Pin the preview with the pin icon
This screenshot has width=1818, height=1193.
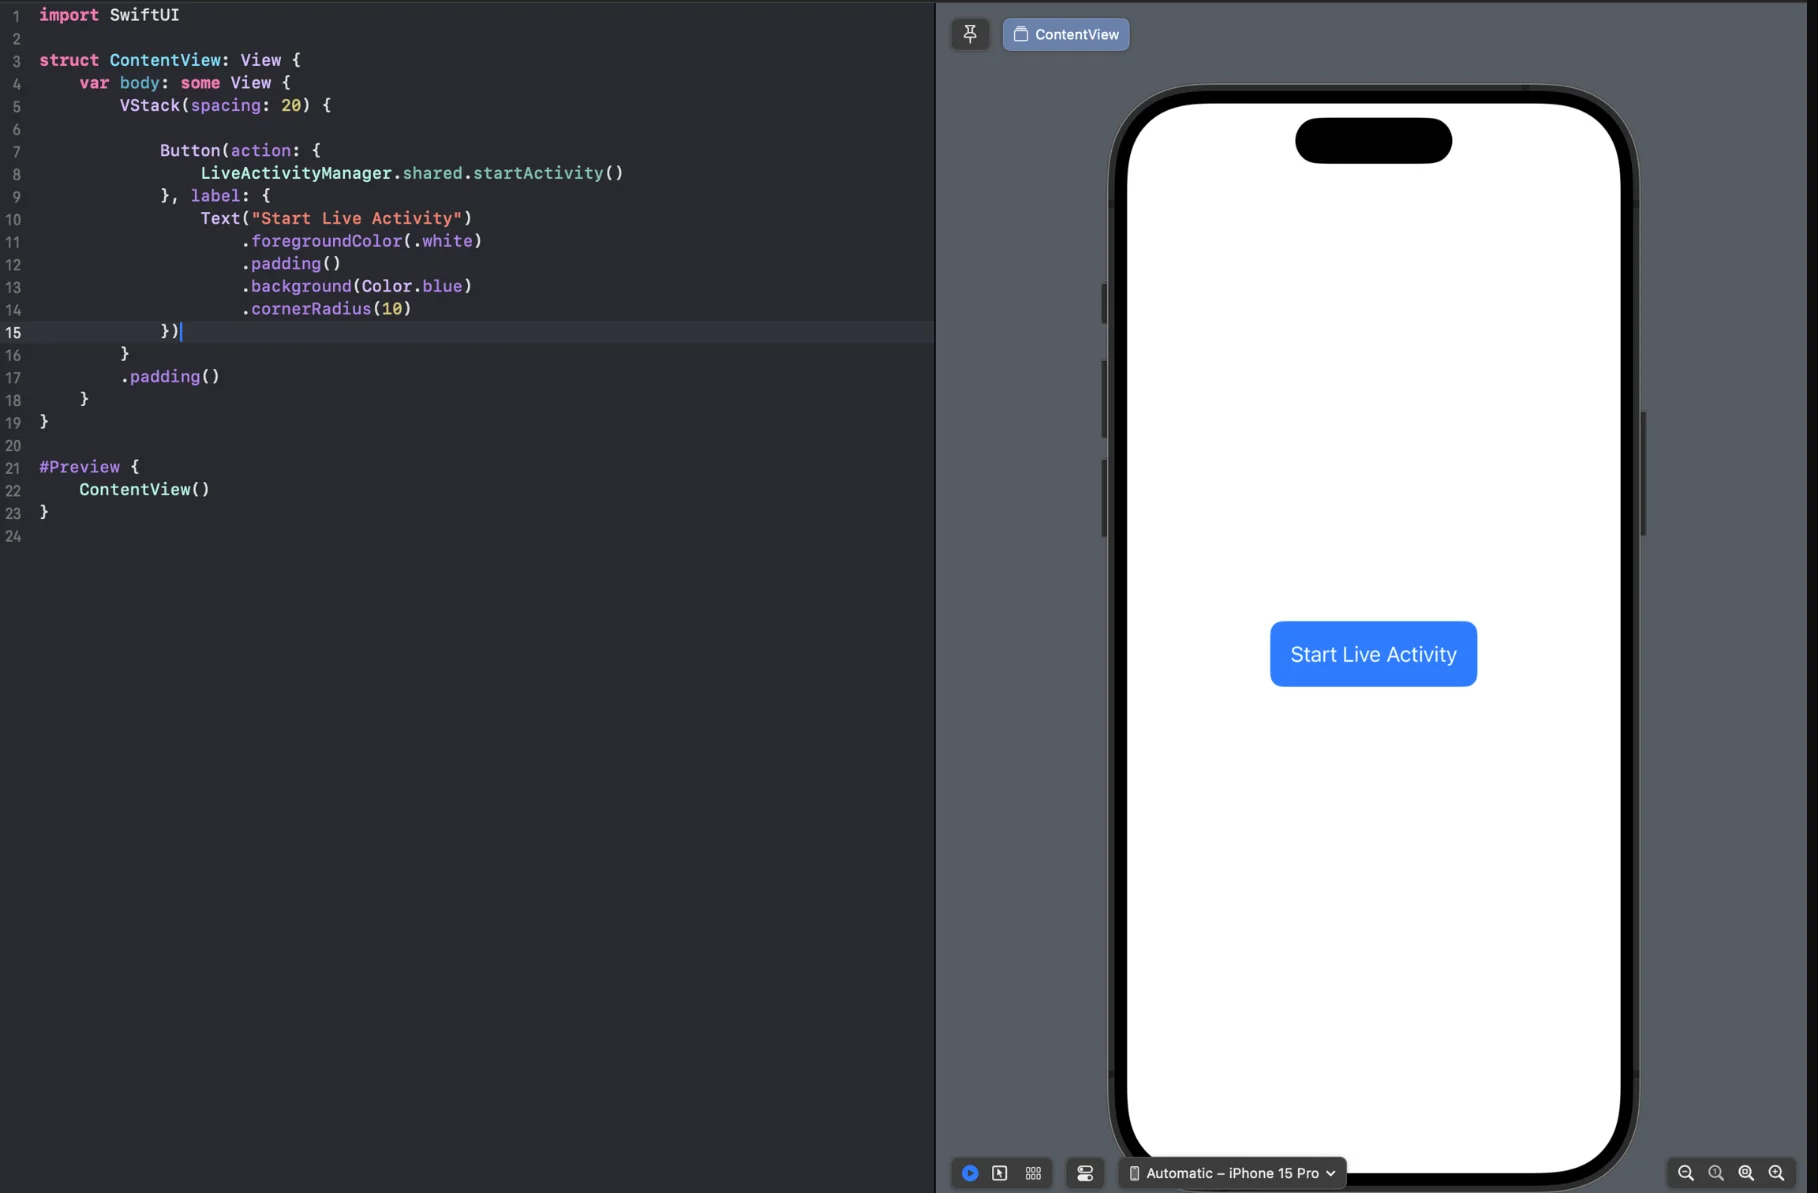pyautogui.click(x=969, y=34)
